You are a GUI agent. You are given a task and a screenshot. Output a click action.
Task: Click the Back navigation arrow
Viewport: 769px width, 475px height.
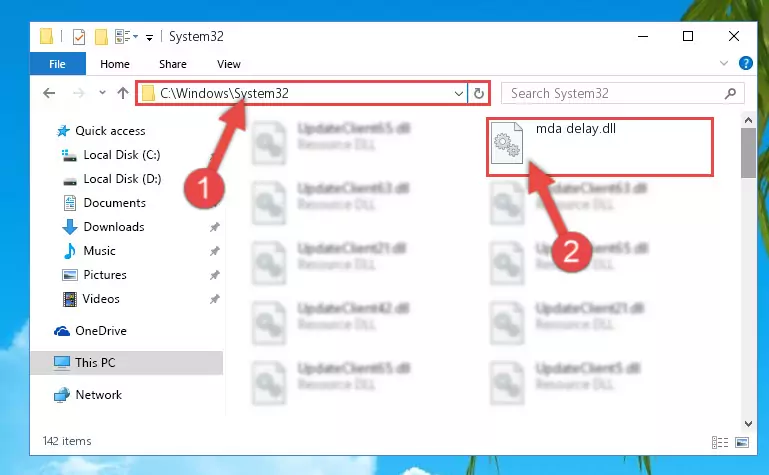(49, 93)
